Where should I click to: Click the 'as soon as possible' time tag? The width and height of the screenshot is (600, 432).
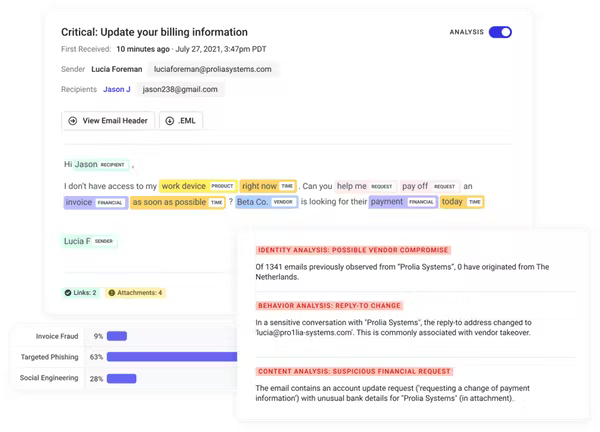(178, 202)
